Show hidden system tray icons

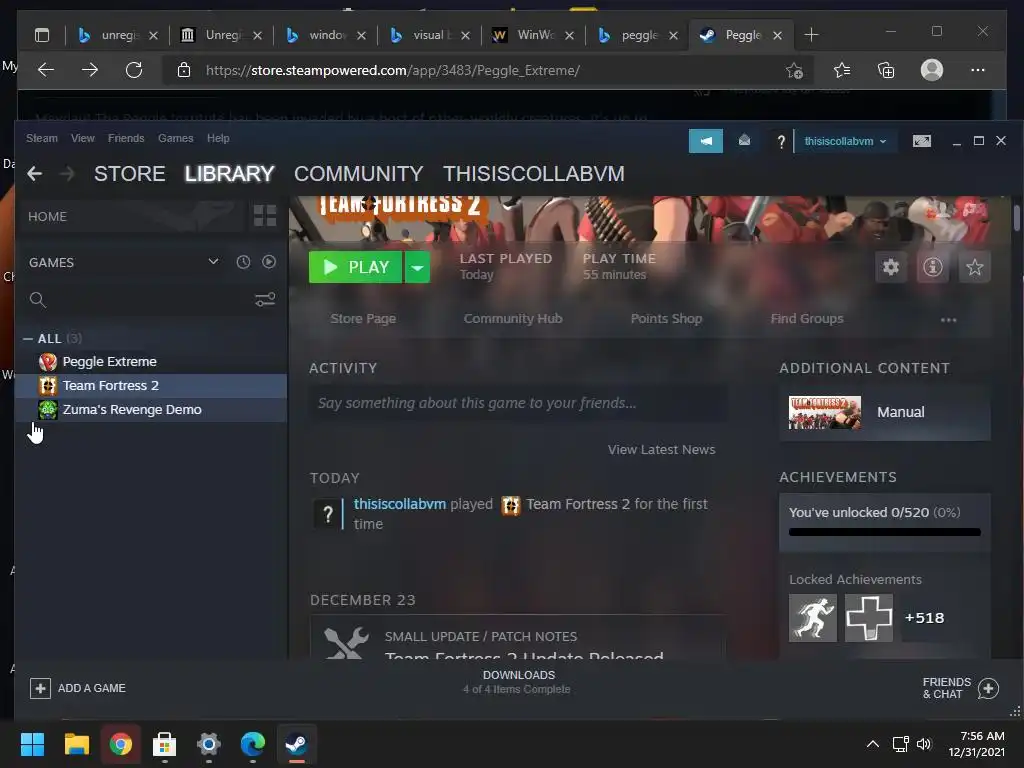pyautogui.click(x=872, y=744)
